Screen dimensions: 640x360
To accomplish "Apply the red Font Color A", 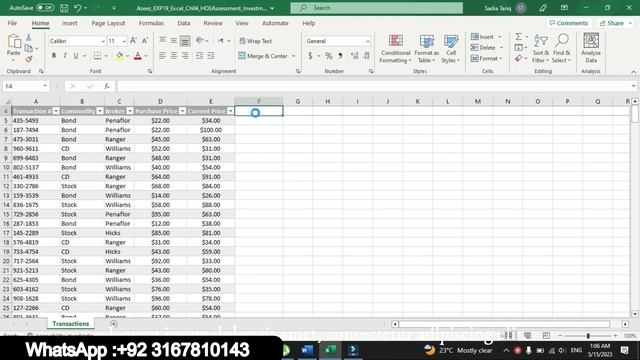I will [x=138, y=56].
